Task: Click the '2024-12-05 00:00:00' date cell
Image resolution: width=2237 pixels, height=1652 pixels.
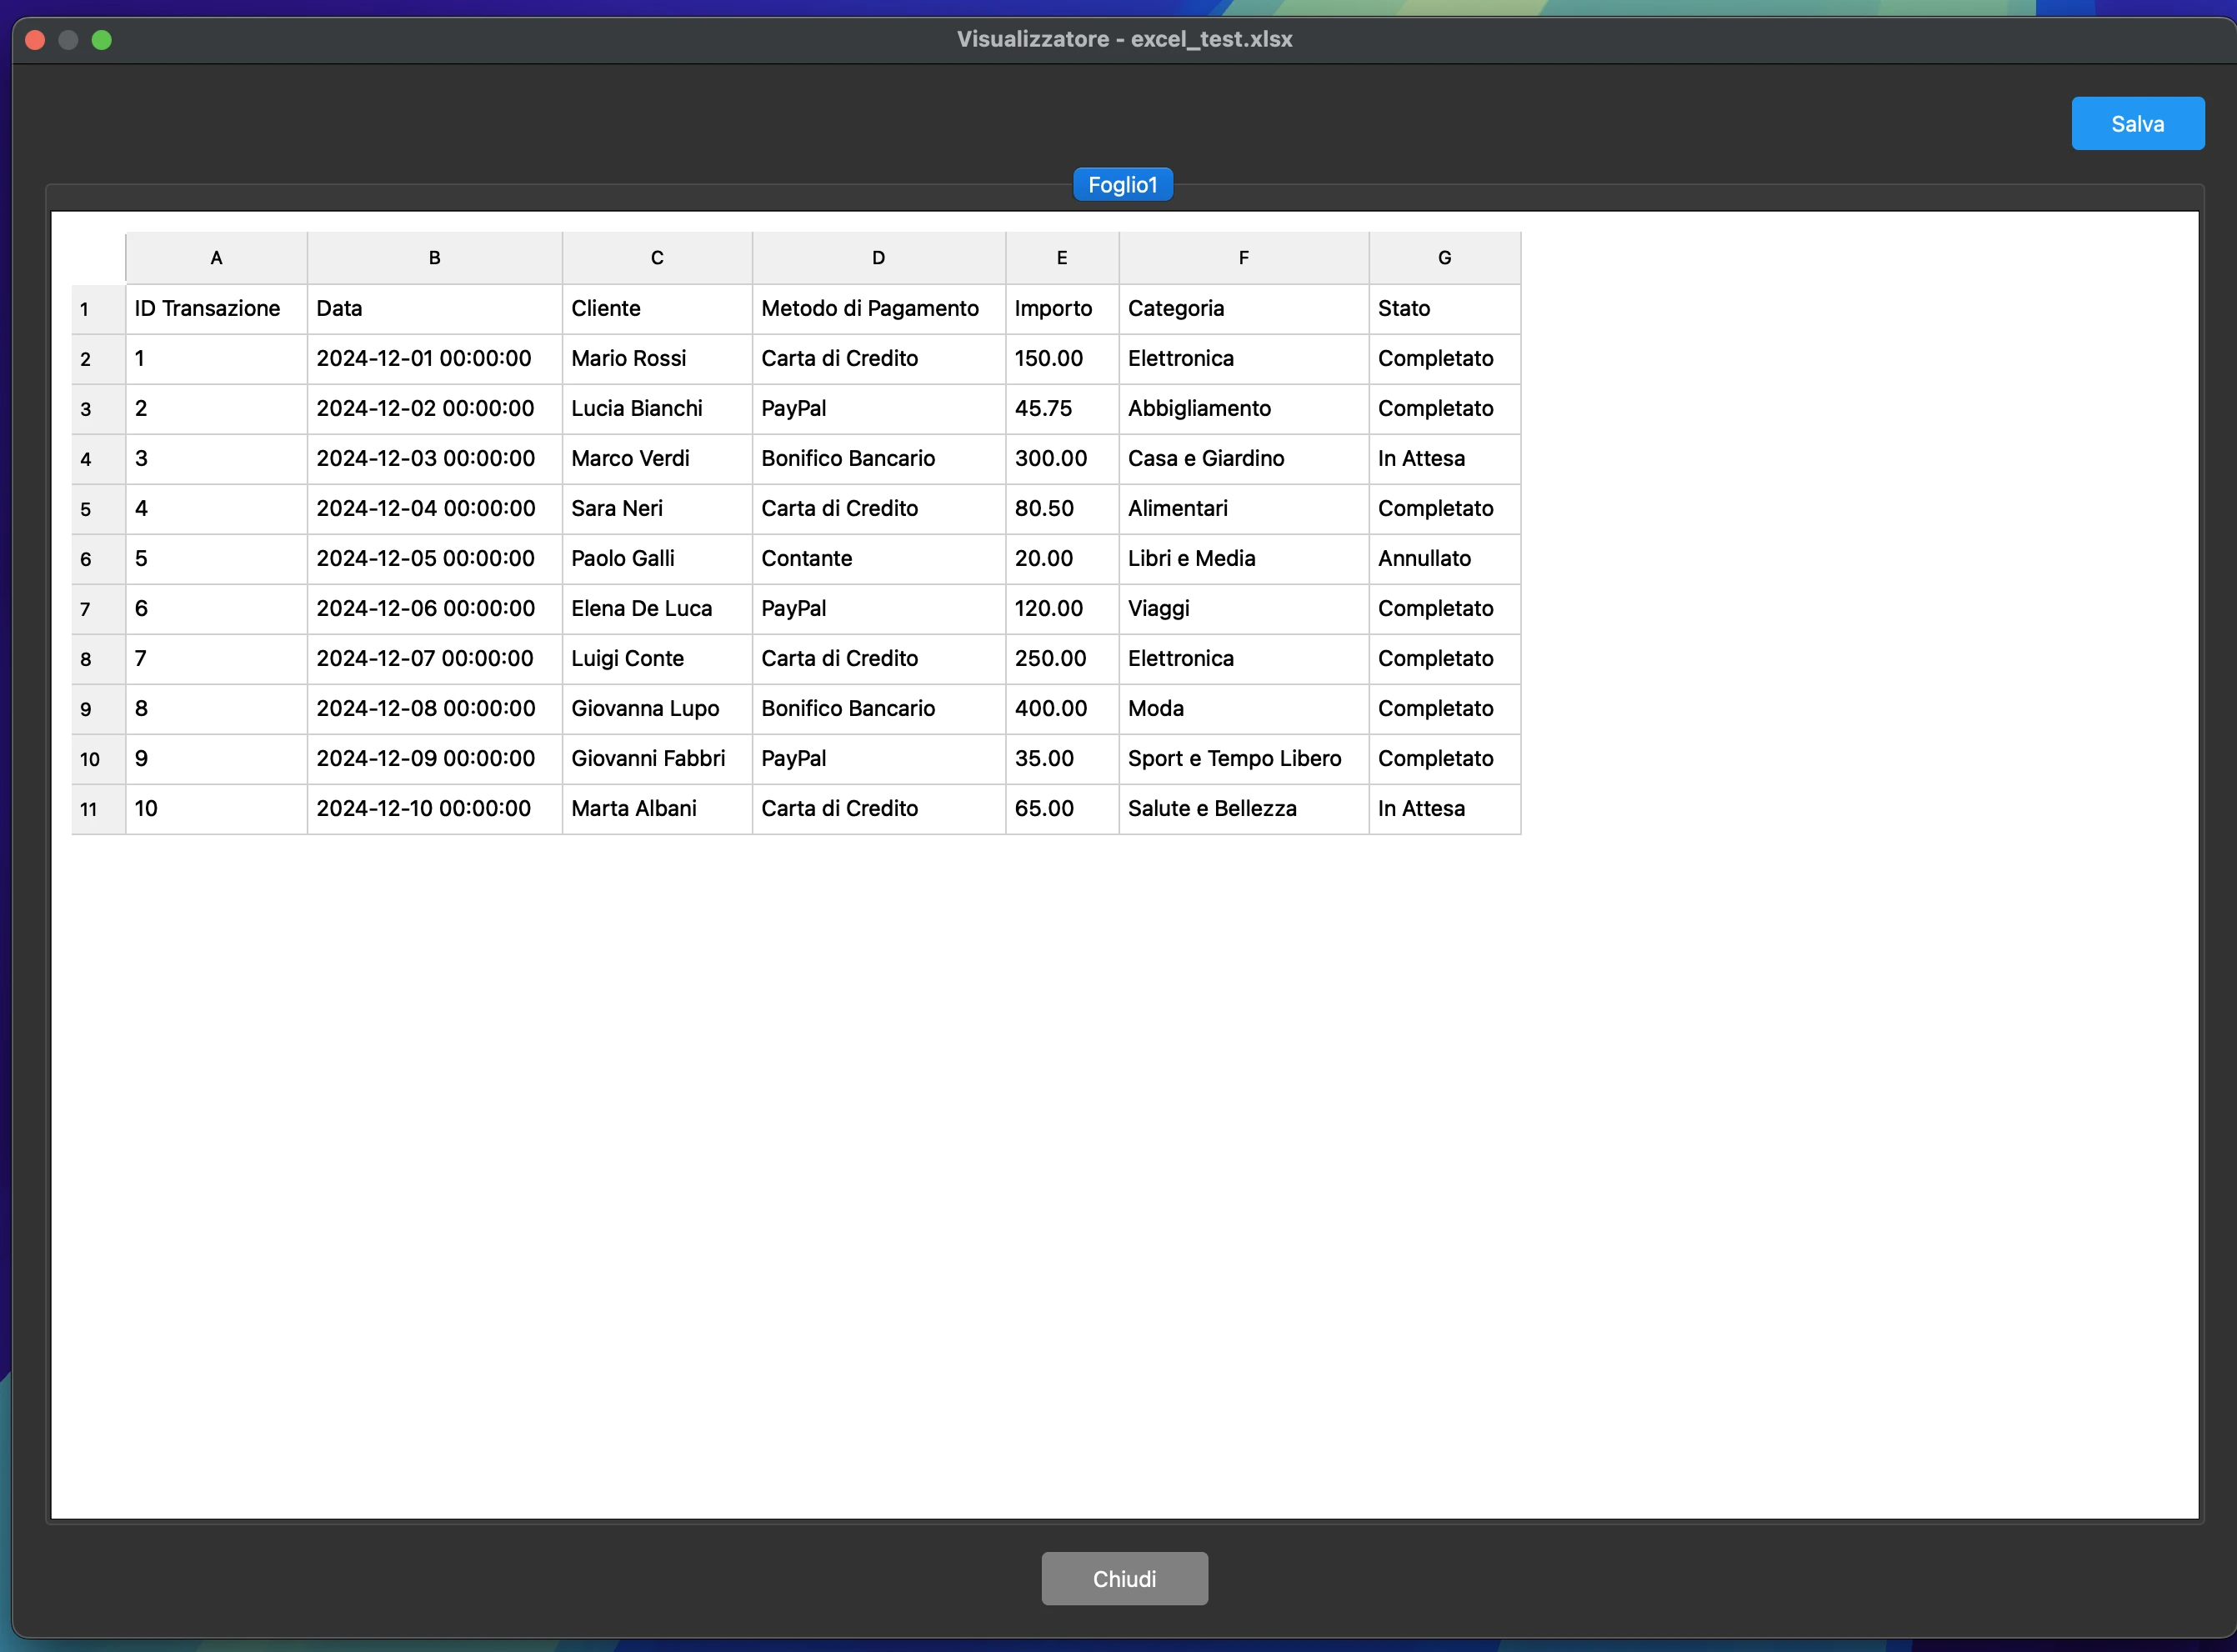Action: point(434,558)
